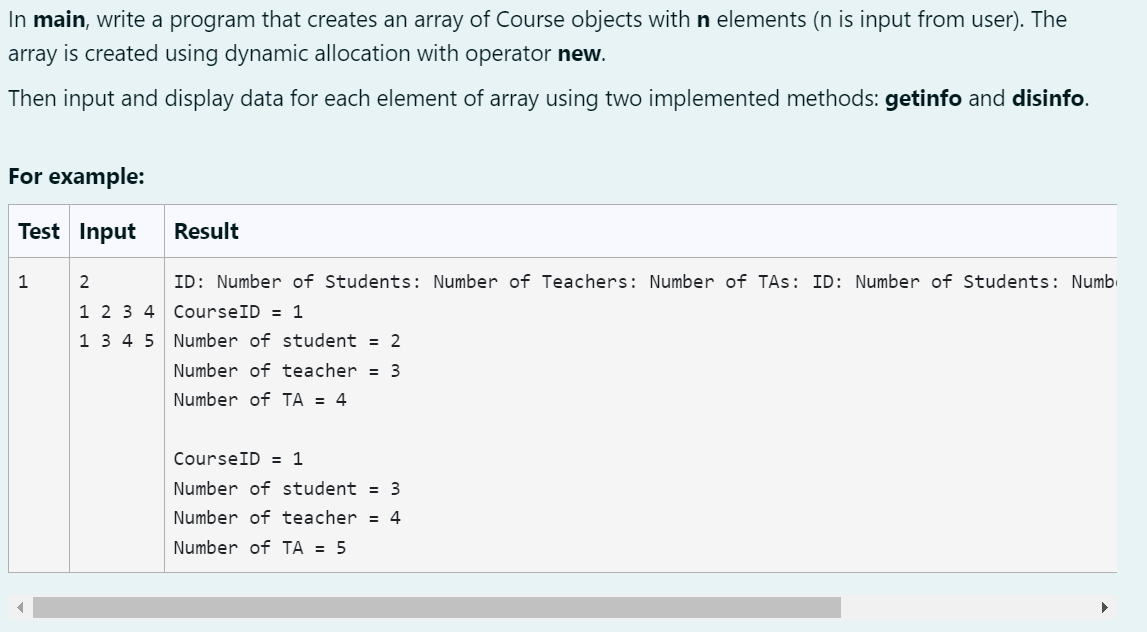Click the "Result" column header

206,231
